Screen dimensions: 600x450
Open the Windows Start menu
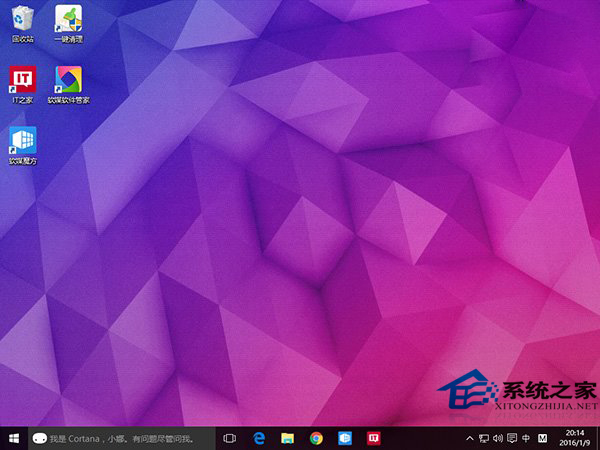[14, 438]
